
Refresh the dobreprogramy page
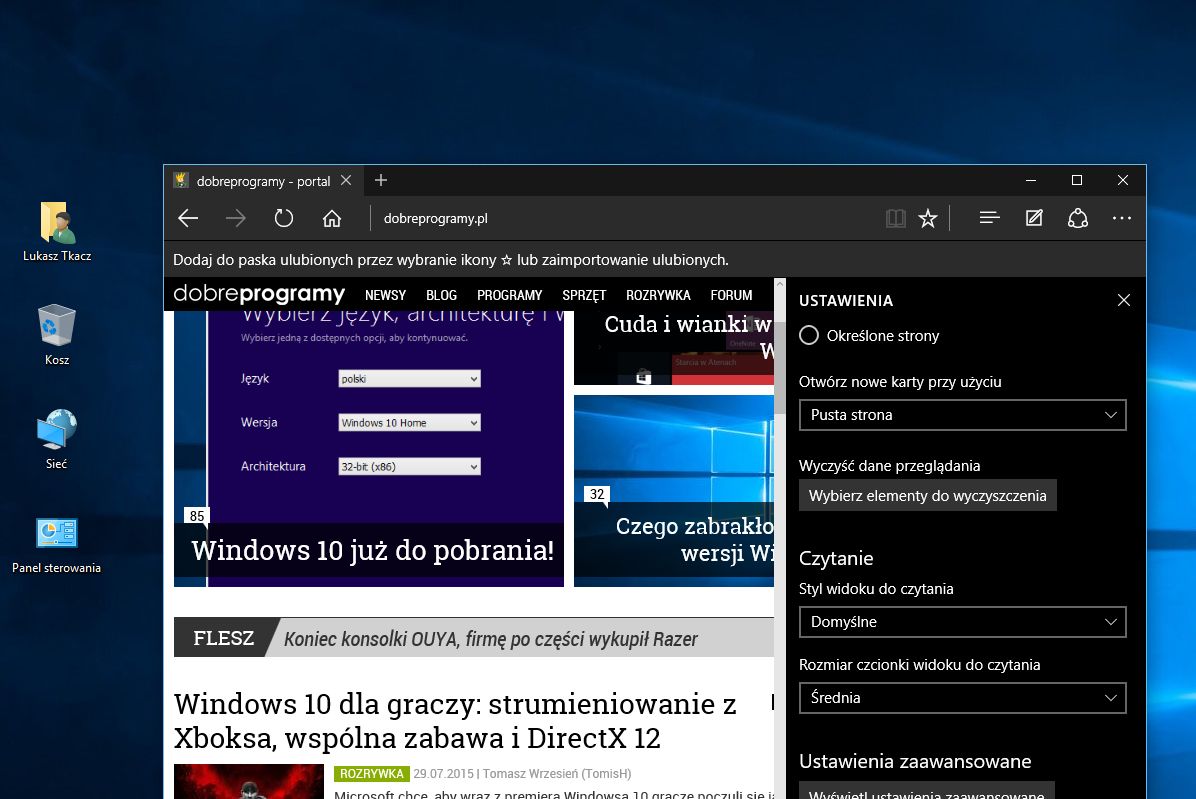[x=284, y=218]
